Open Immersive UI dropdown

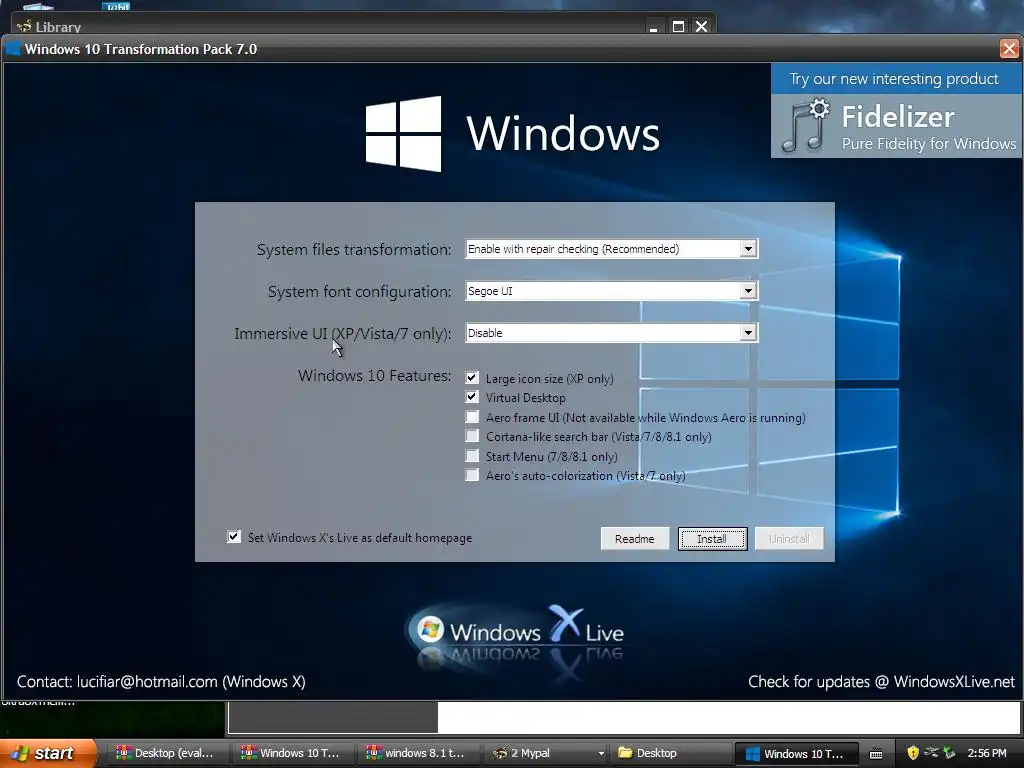pyautogui.click(x=748, y=333)
